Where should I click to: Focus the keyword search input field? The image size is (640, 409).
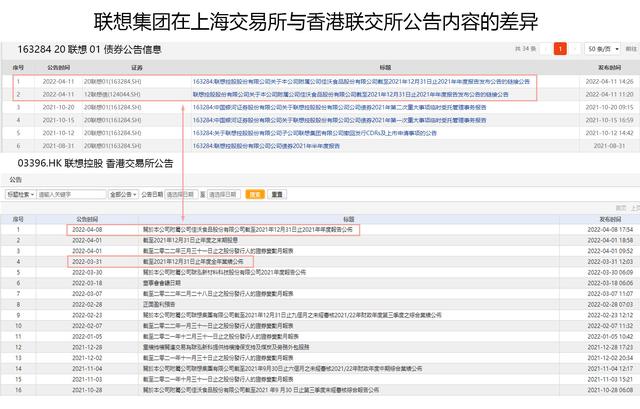tap(71, 194)
